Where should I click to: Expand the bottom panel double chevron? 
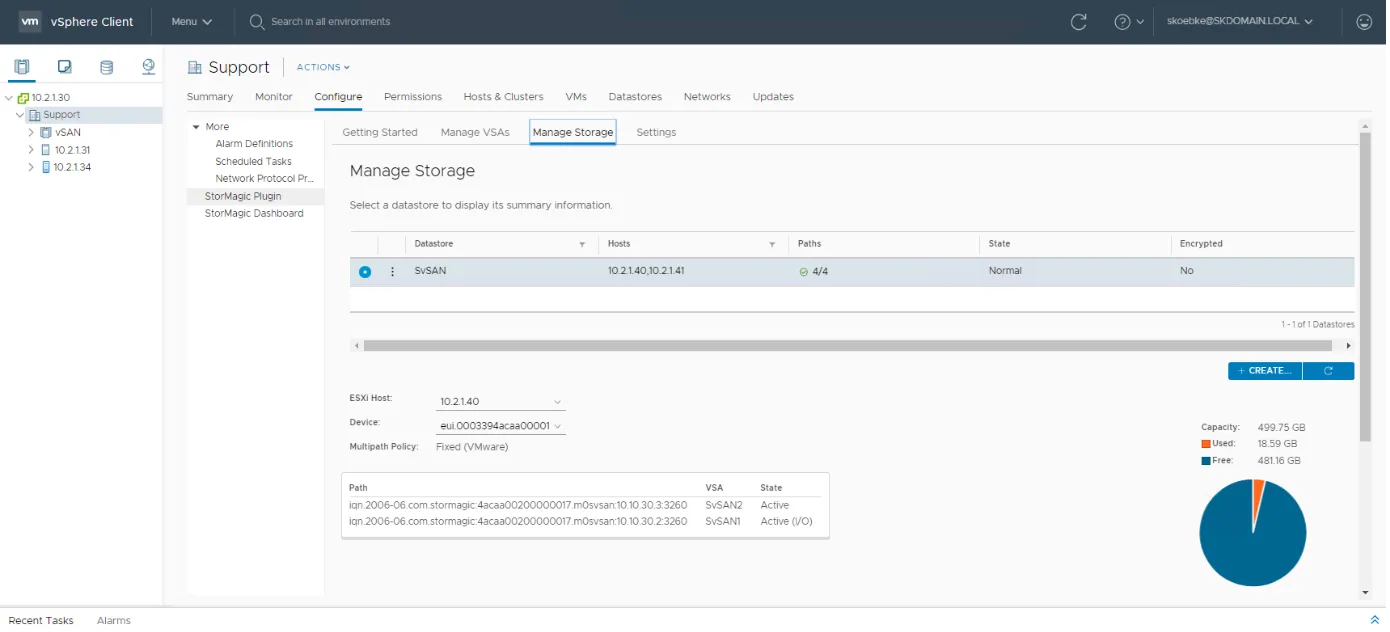(1375, 620)
